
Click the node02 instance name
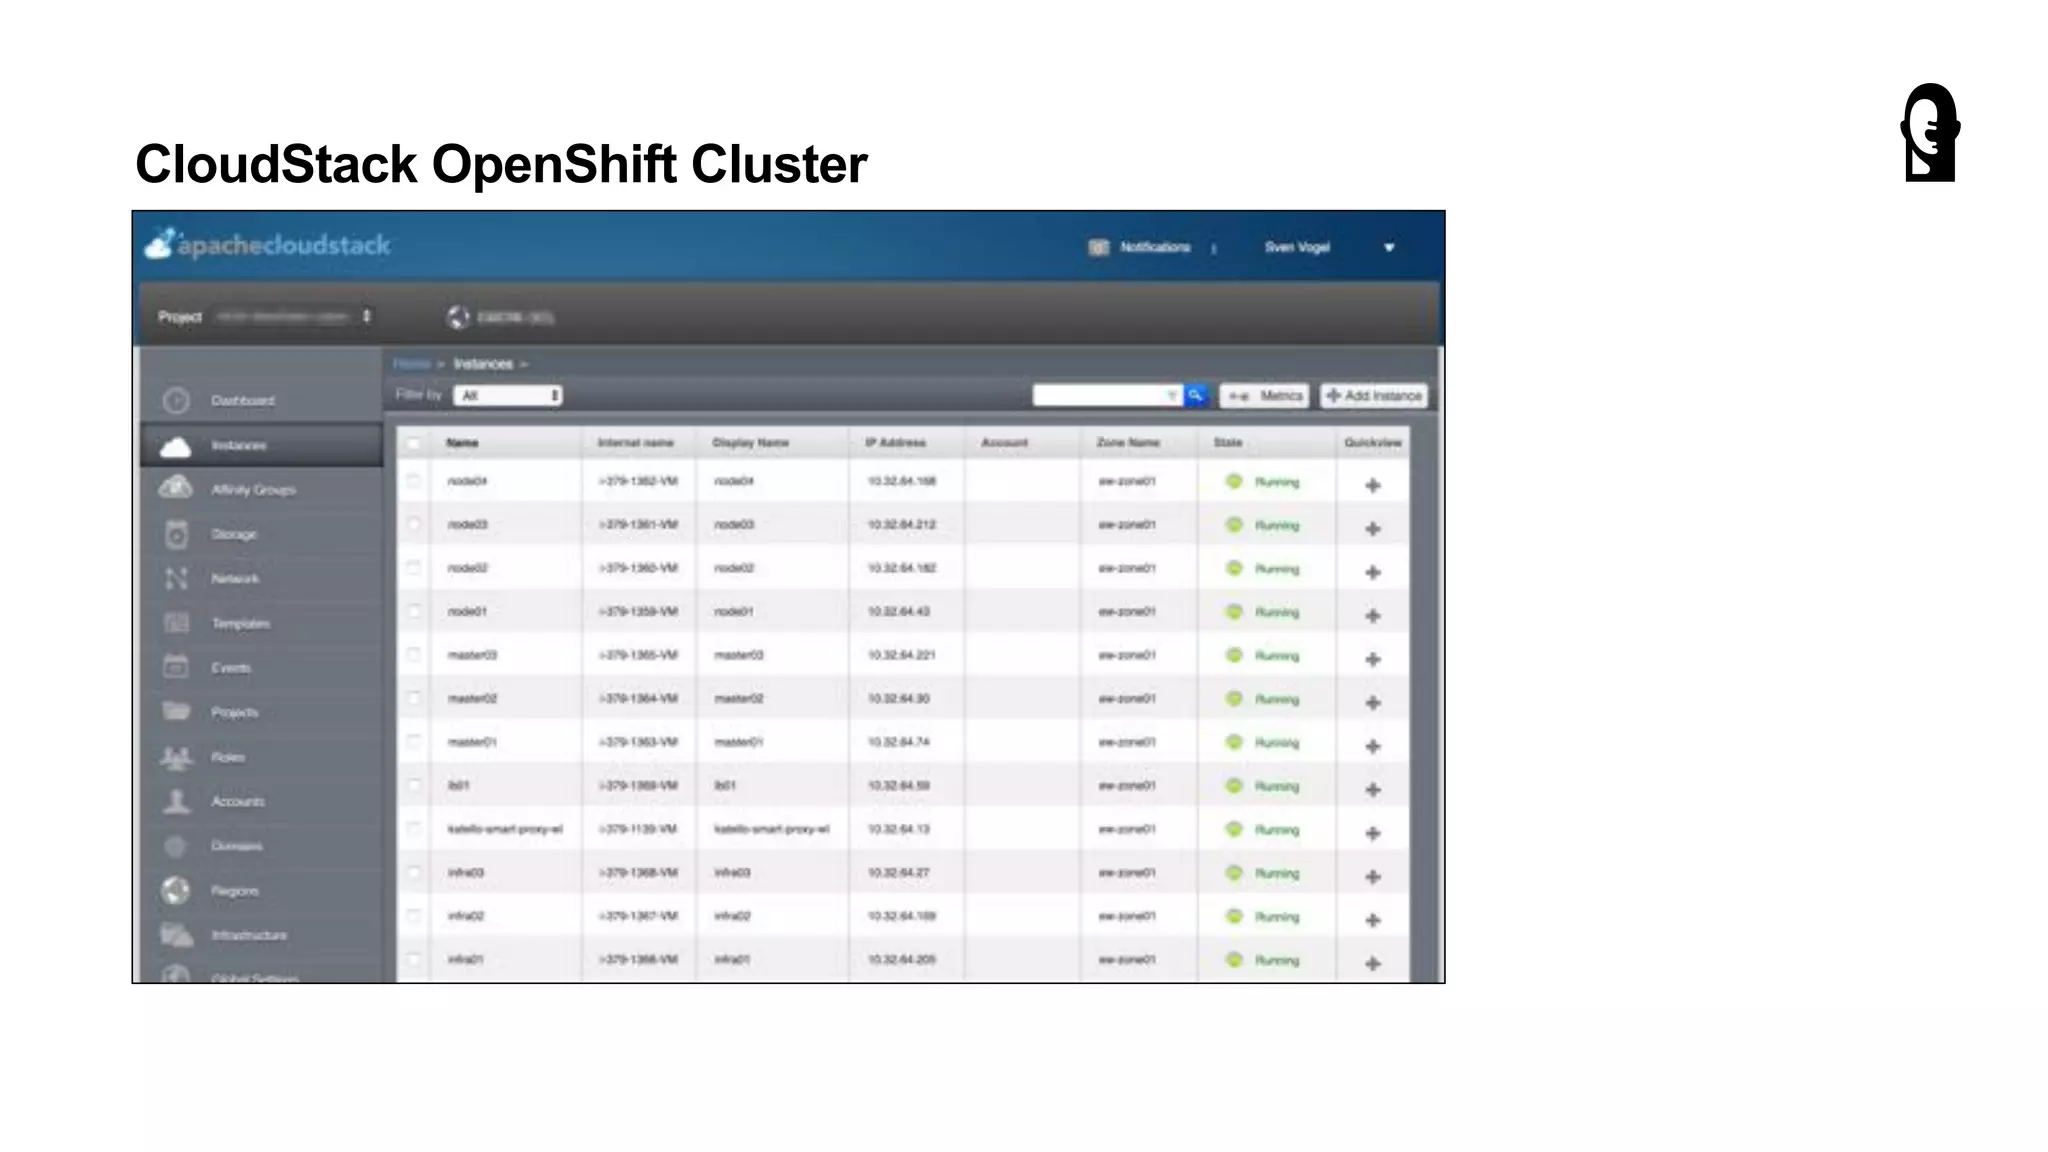[467, 568]
